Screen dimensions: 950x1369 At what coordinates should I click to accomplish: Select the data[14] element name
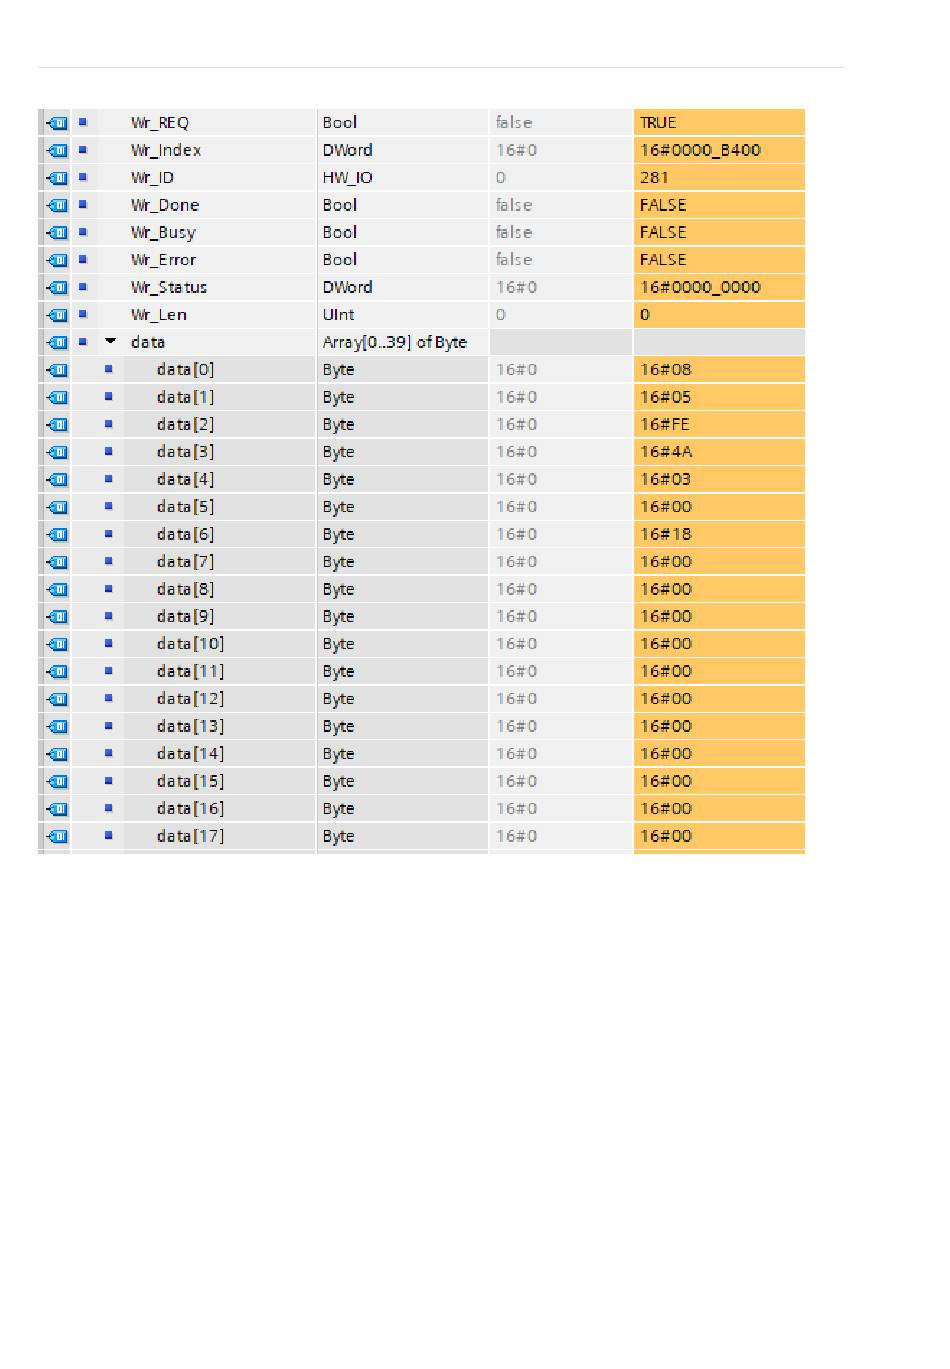[190, 754]
